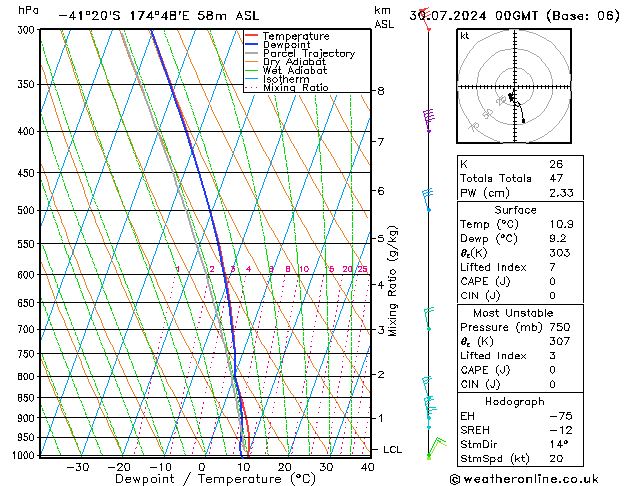Click the Pressure (mb) value '750'
The image size is (629, 486).
click(560, 327)
